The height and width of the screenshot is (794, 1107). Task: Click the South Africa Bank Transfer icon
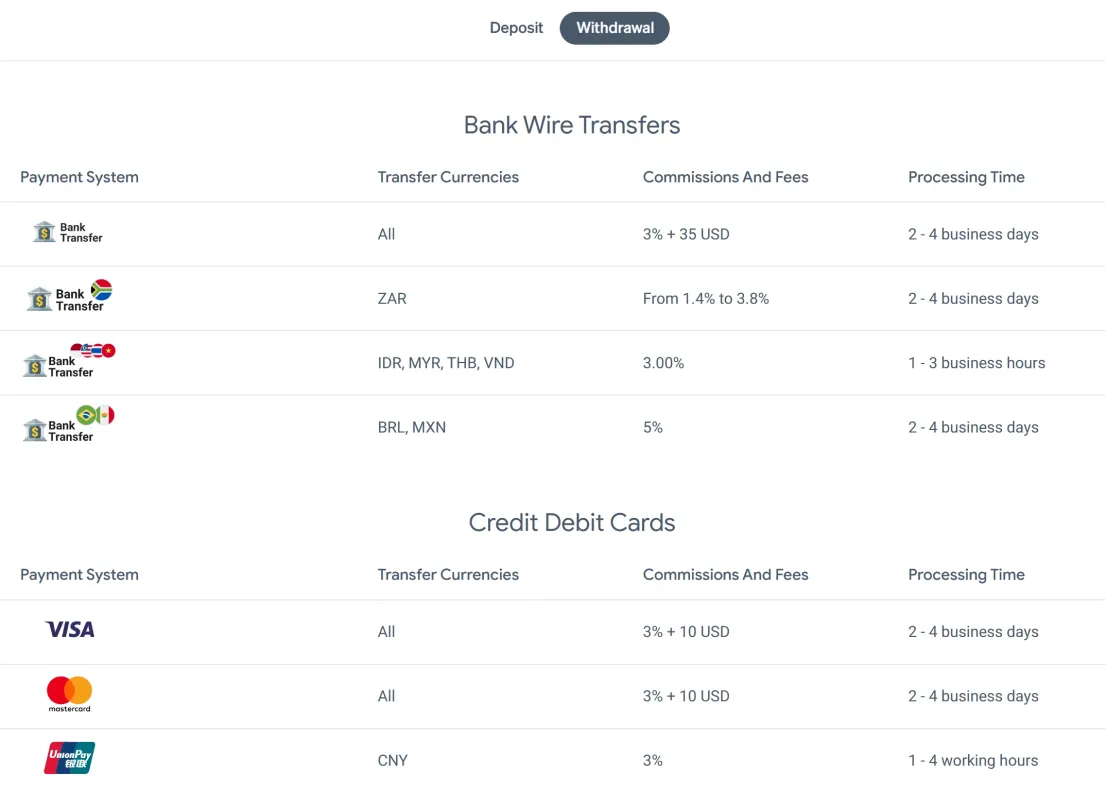(x=69, y=296)
